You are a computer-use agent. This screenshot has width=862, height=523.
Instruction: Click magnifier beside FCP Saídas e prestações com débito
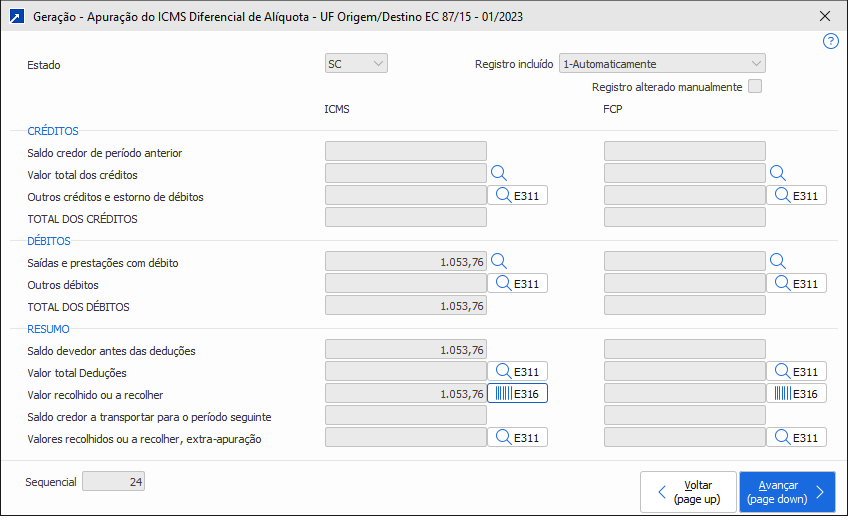[x=778, y=262]
